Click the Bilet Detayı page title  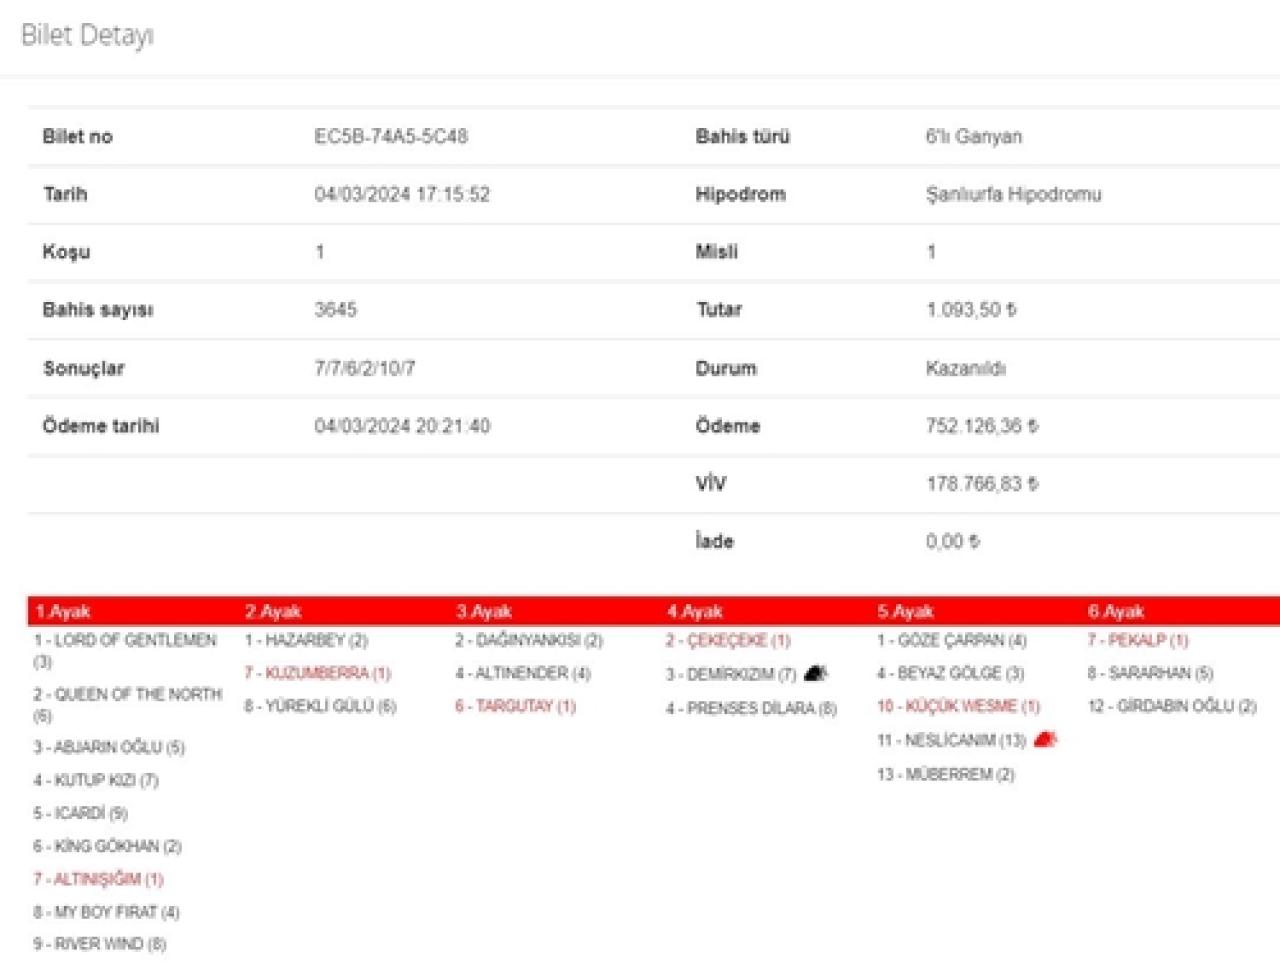click(x=87, y=35)
